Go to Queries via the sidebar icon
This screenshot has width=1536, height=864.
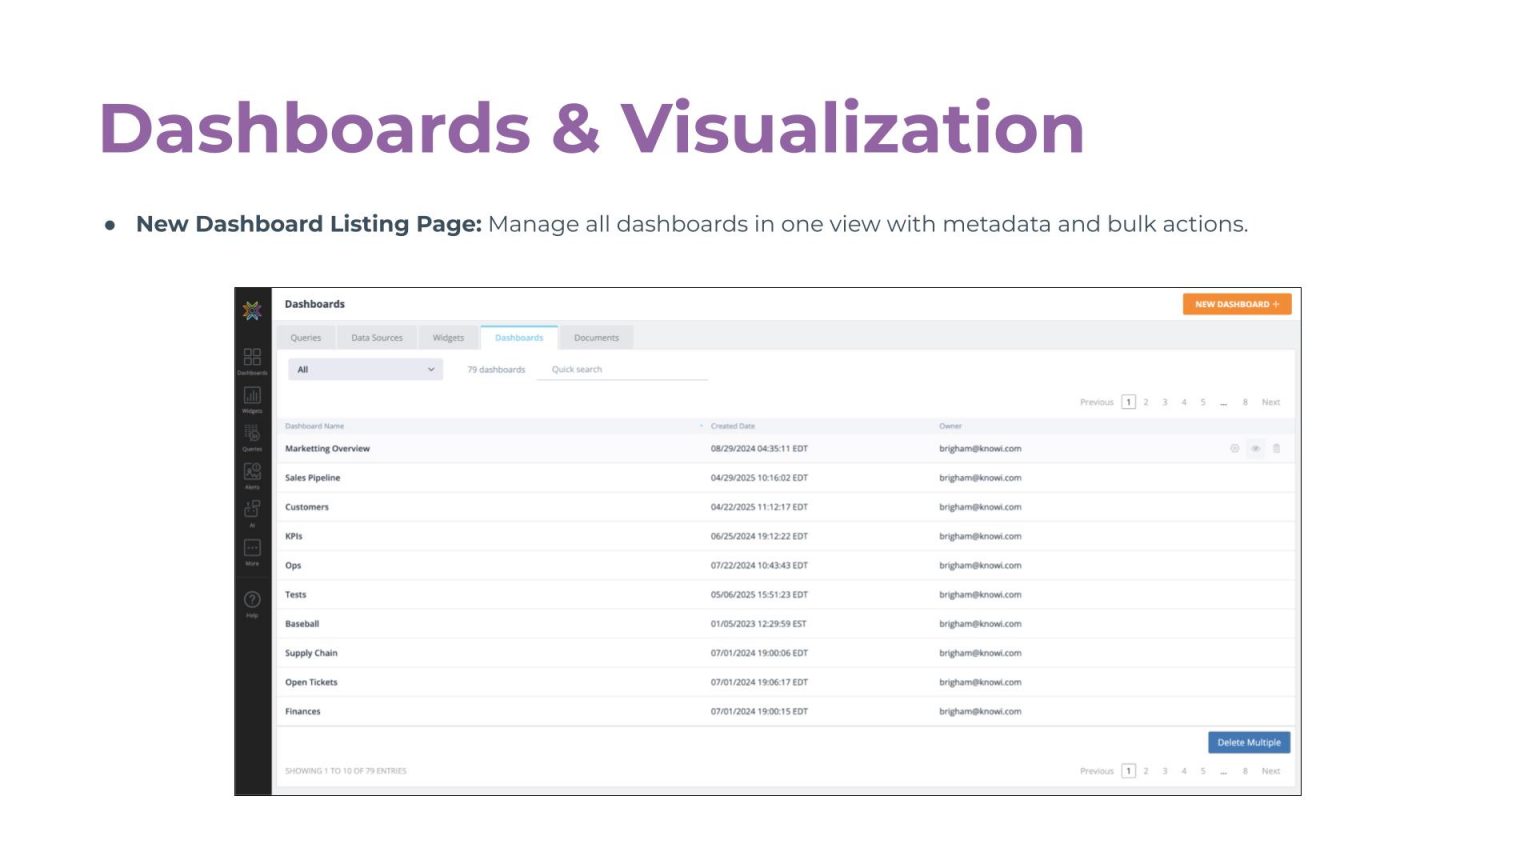tap(252, 435)
